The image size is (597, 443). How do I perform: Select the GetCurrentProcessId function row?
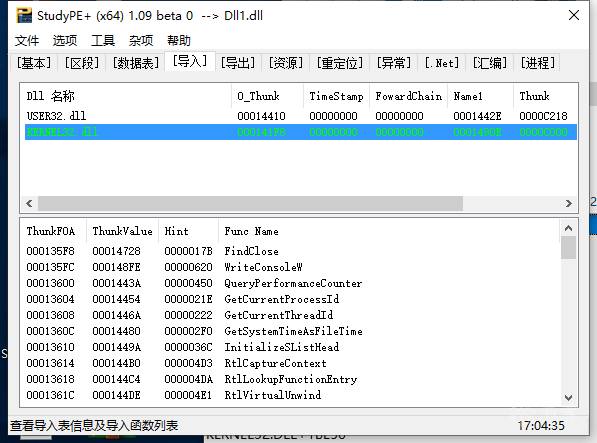coord(291,299)
